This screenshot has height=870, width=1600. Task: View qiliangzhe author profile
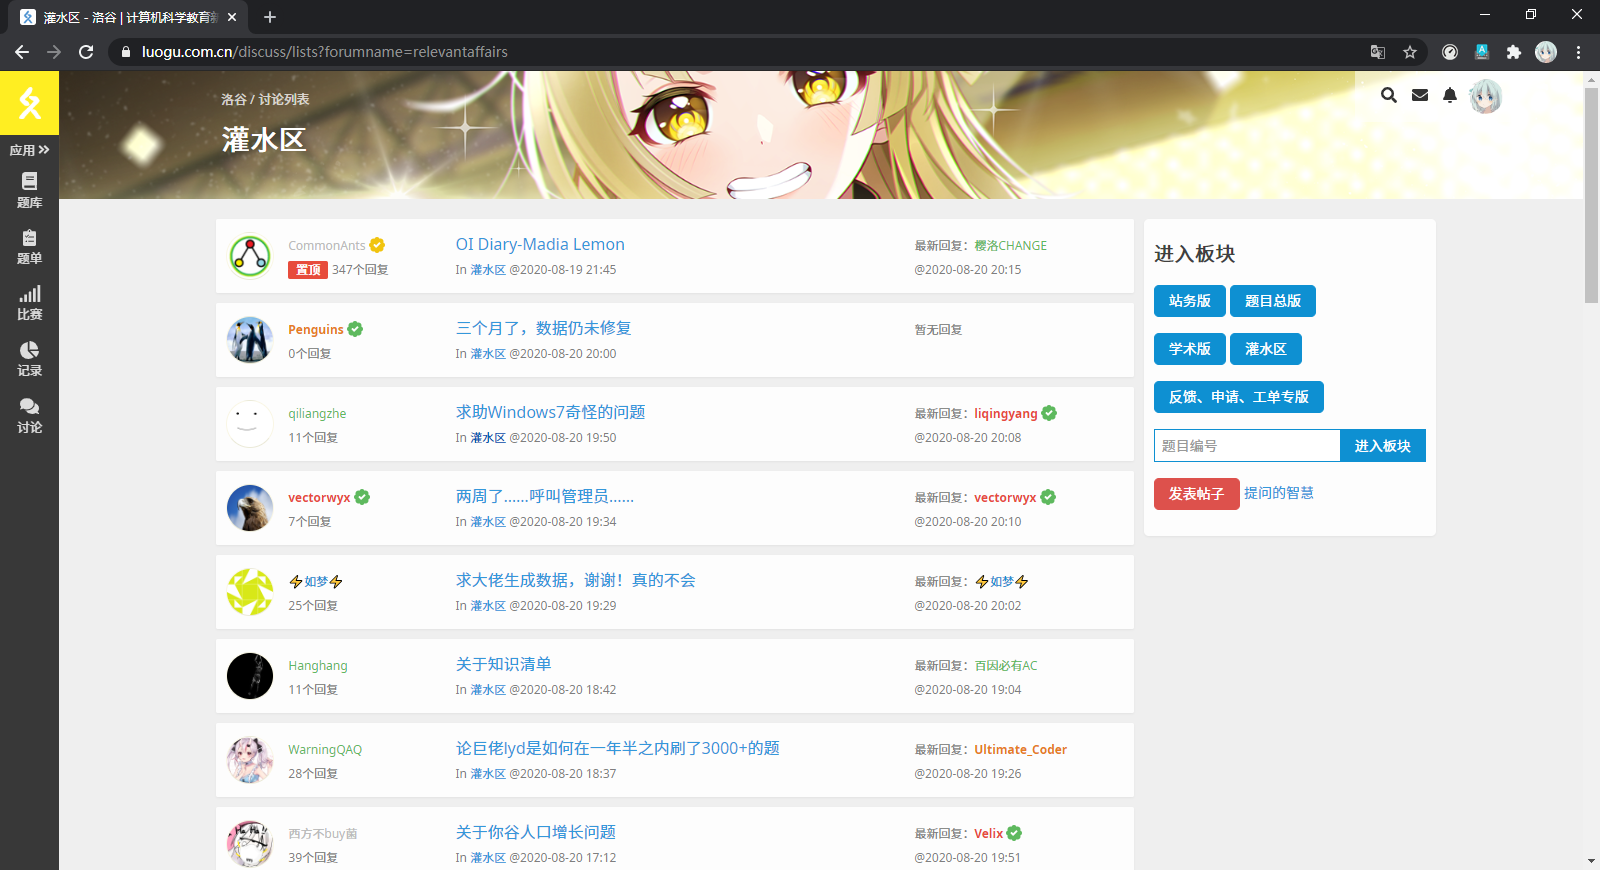click(x=317, y=413)
